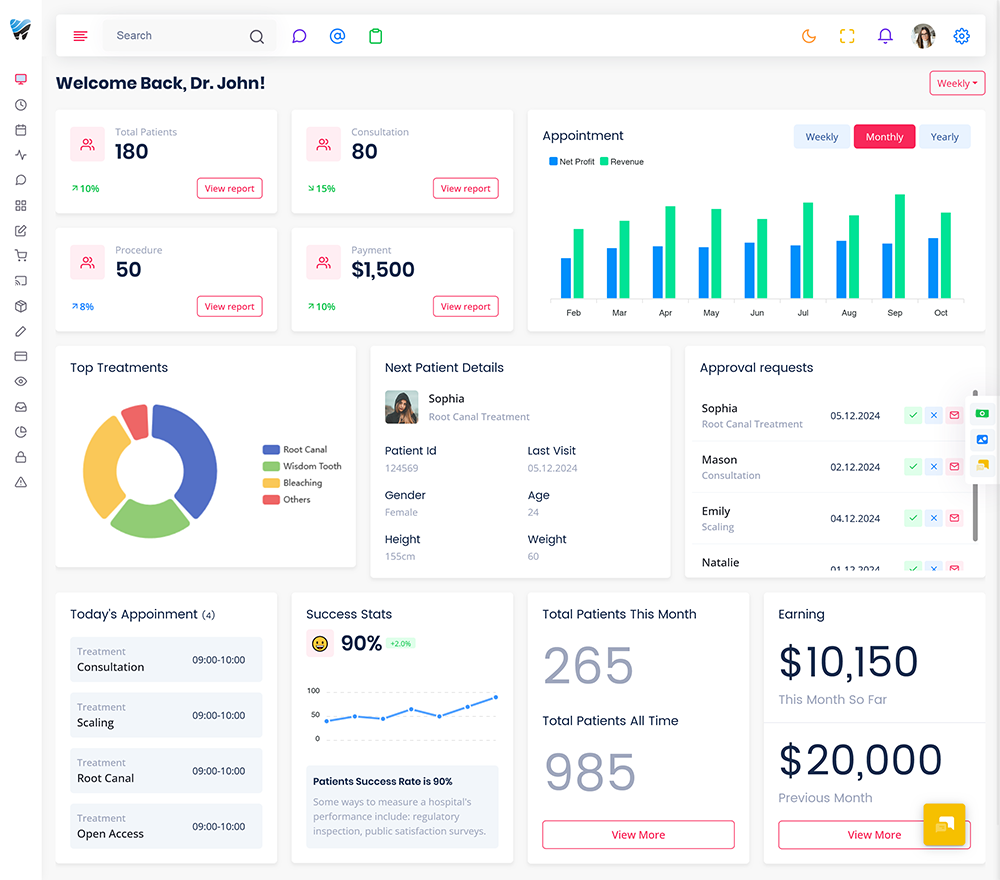Open user profile avatar
The width and height of the screenshot is (1000, 880).
pyautogui.click(x=923, y=36)
